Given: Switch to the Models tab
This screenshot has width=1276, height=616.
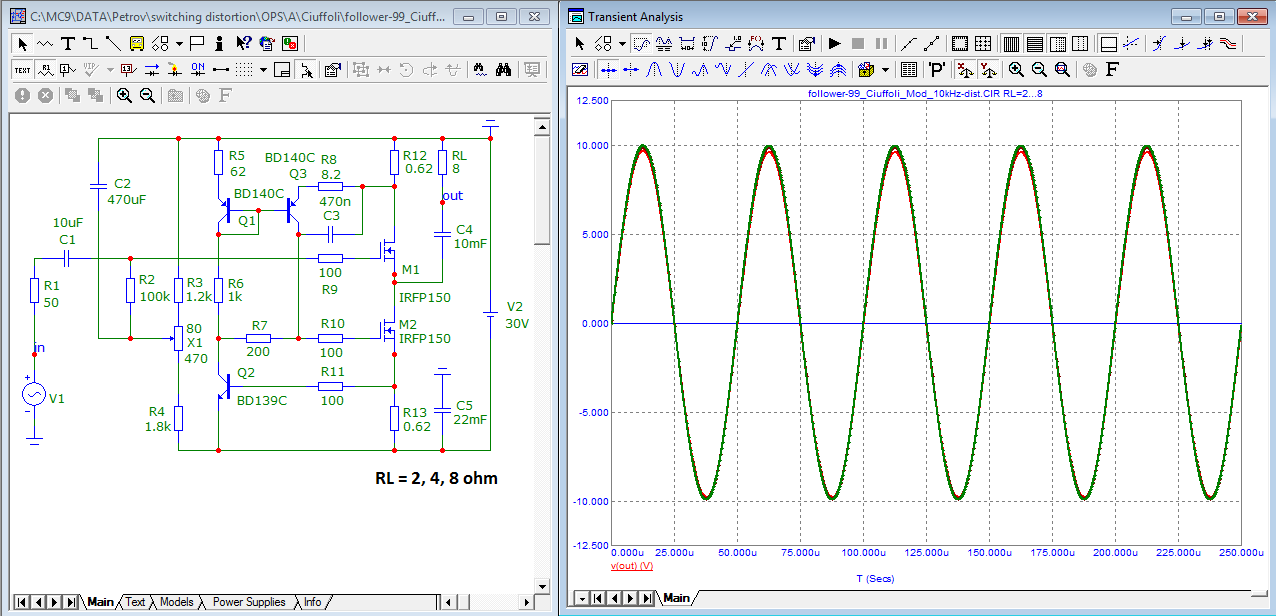Looking at the screenshot, I should (x=176, y=602).
